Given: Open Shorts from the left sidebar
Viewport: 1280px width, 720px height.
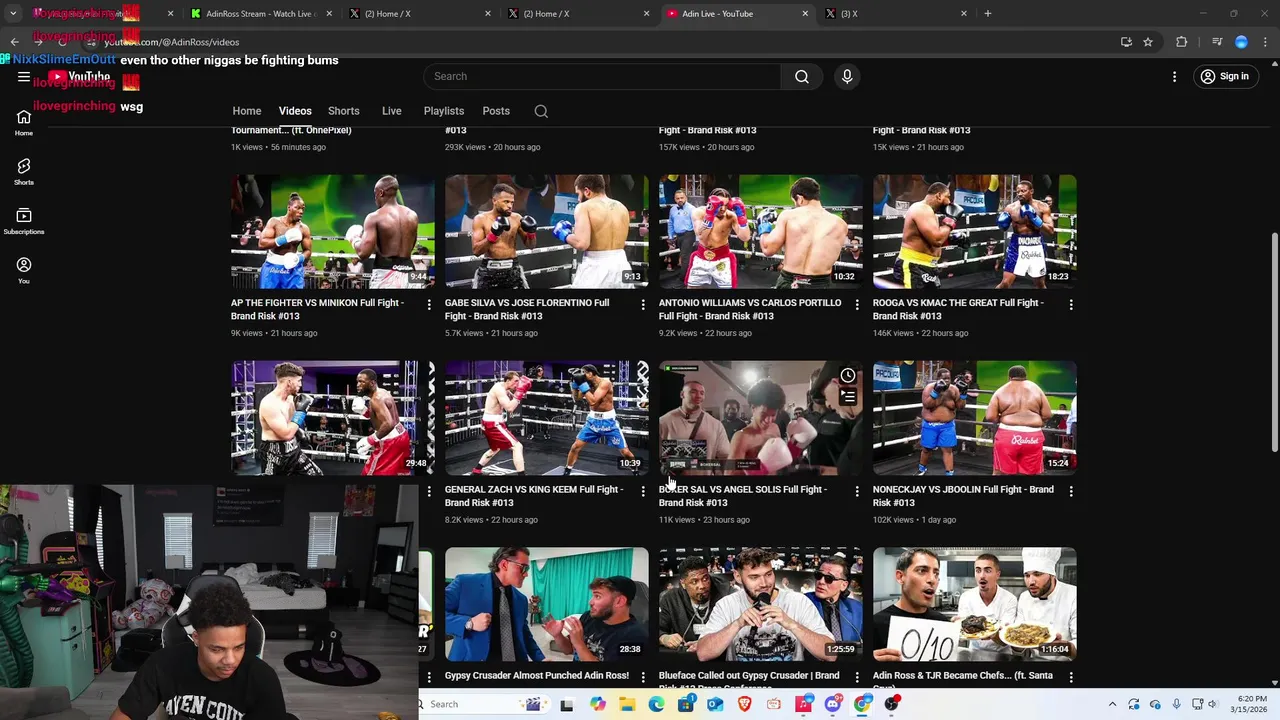Looking at the screenshot, I should tap(24, 172).
